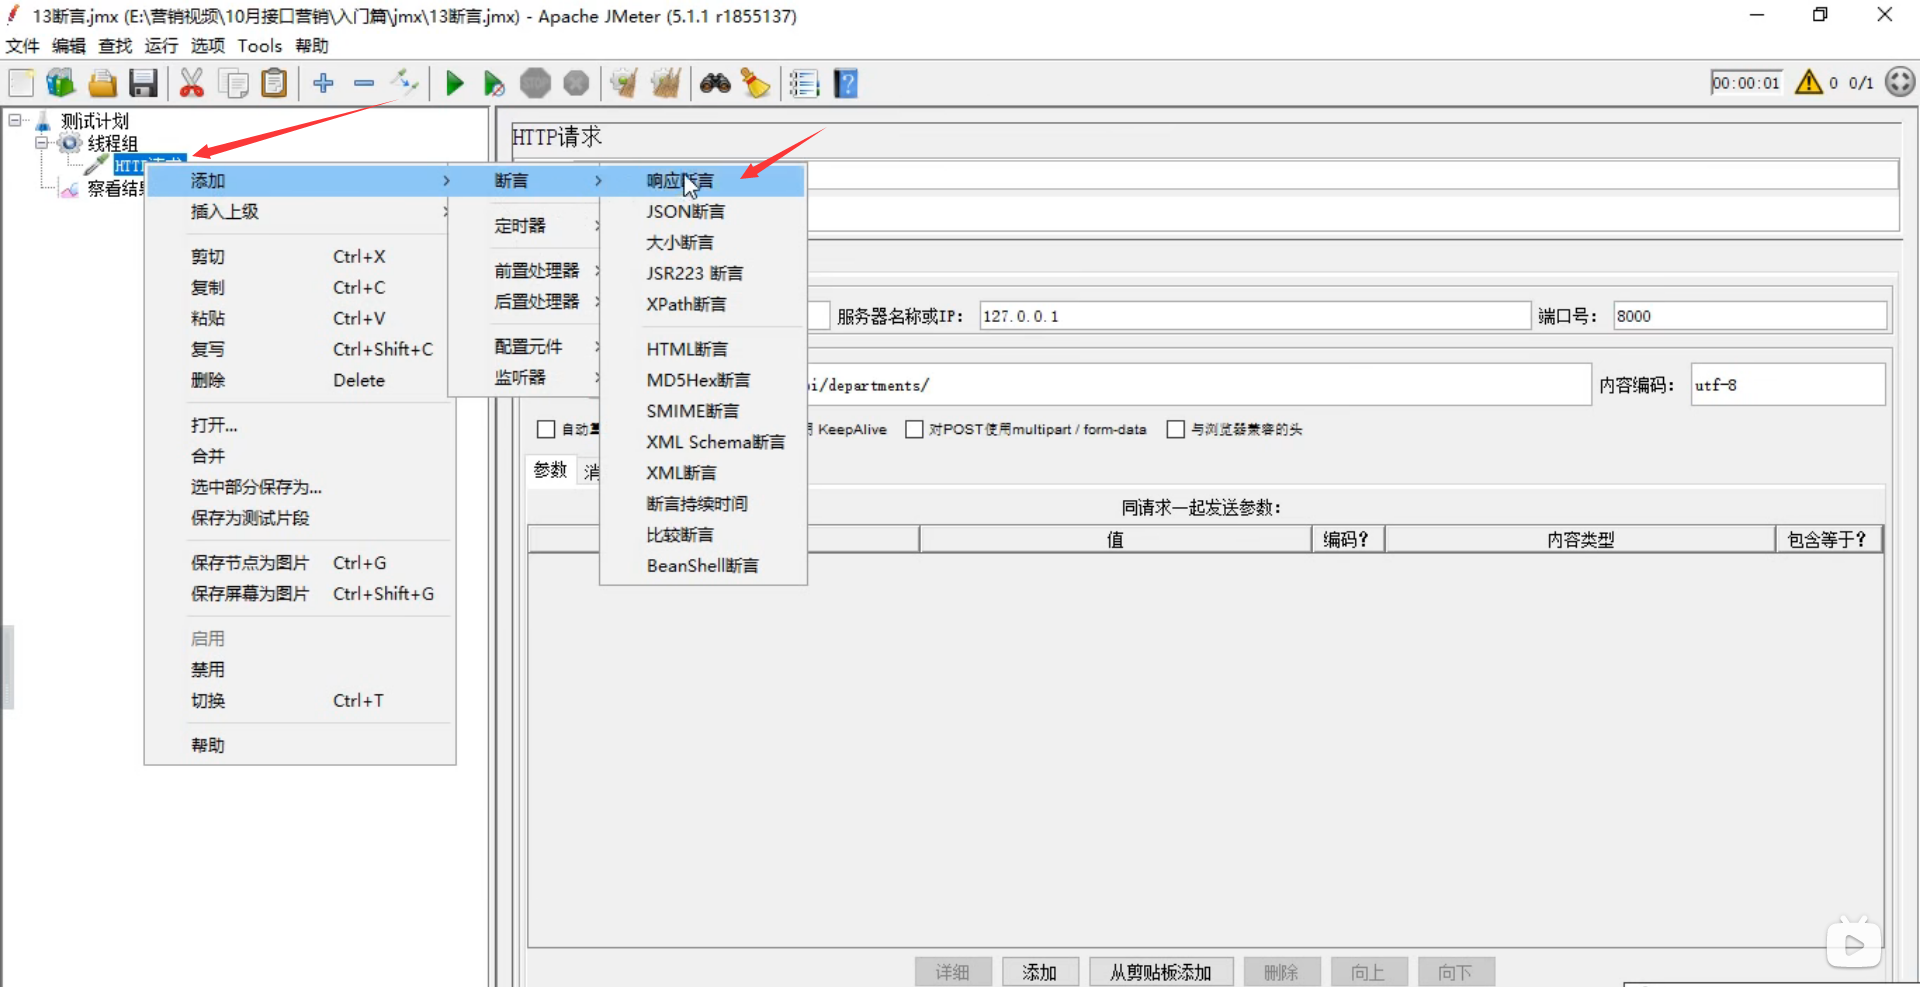Click the Open file folder icon
1920x987 pixels.
(x=102, y=83)
